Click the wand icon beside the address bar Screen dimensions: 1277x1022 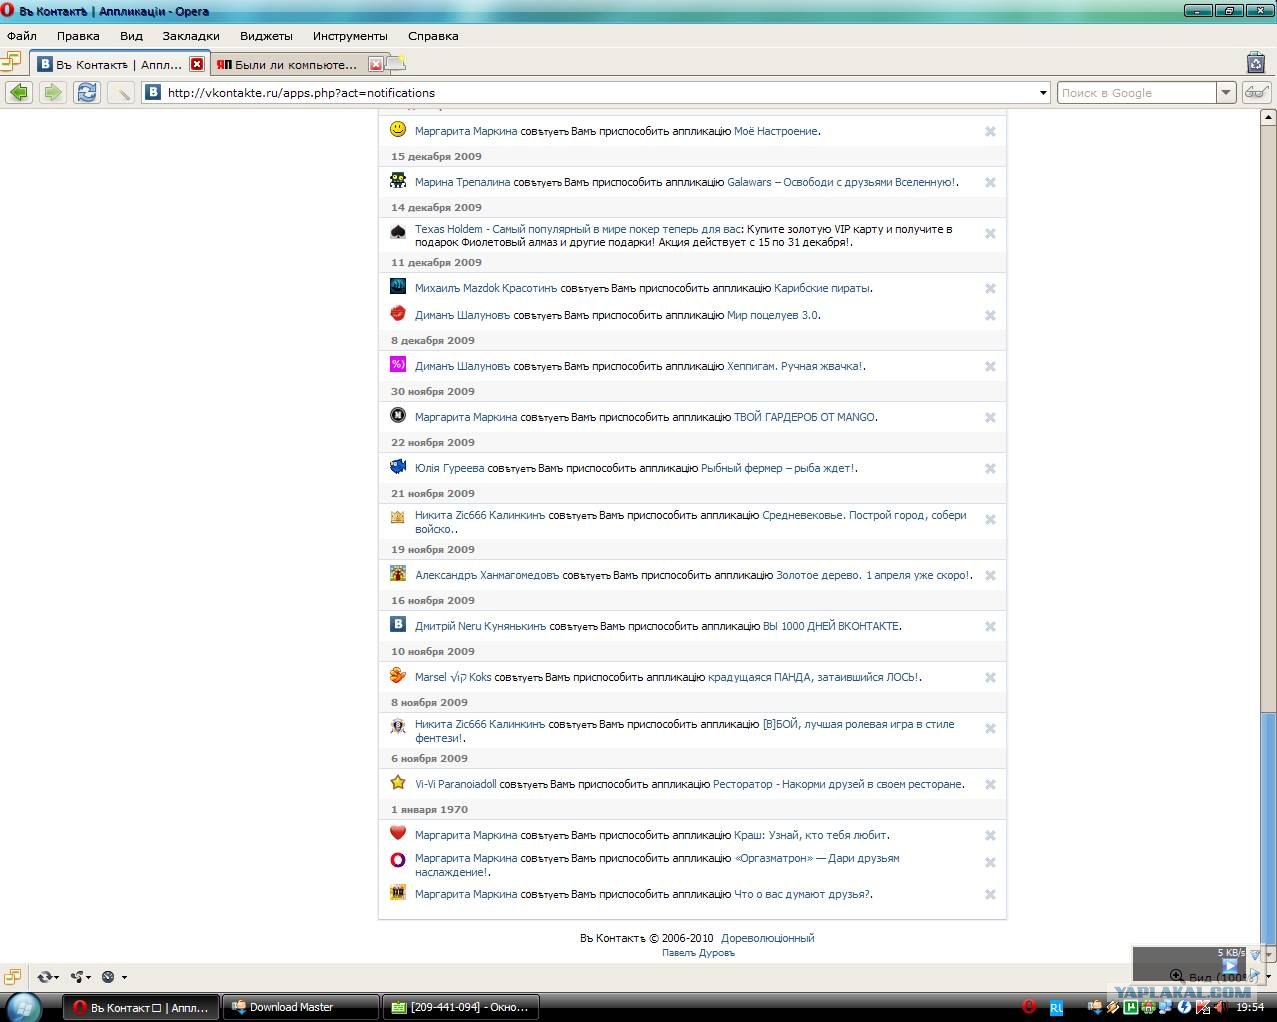click(x=121, y=92)
